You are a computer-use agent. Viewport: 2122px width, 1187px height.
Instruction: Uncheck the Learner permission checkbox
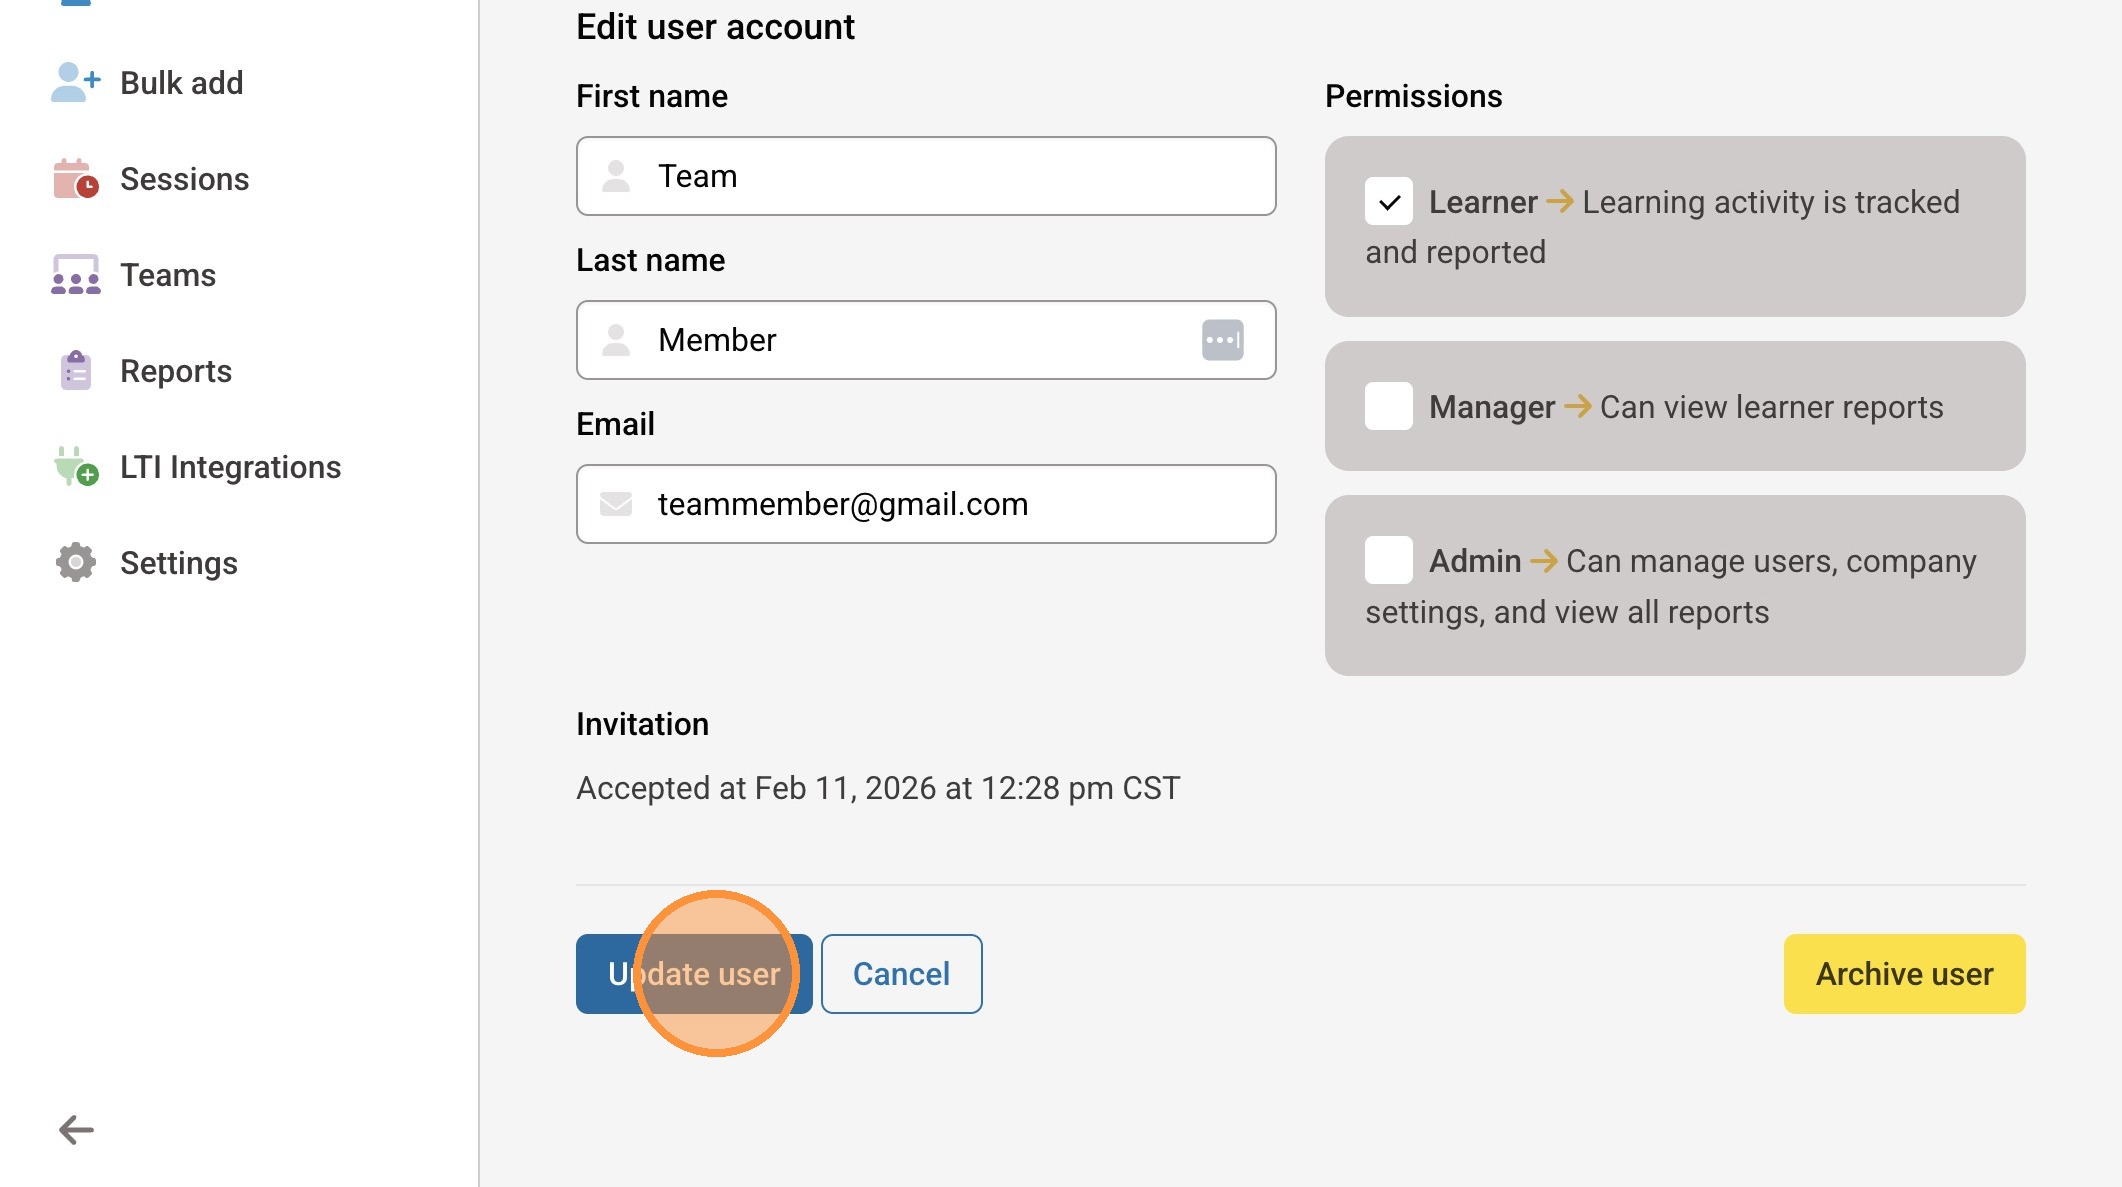[x=1388, y=202]
